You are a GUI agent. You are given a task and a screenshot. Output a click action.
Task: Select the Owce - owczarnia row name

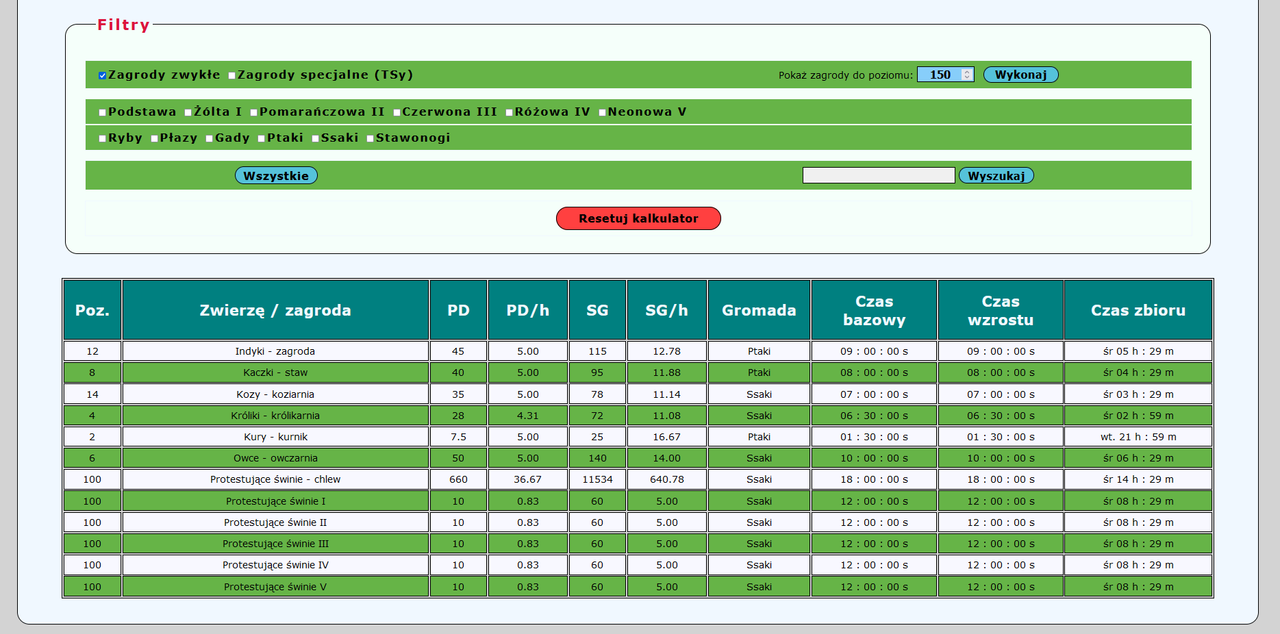click(276, 458)
